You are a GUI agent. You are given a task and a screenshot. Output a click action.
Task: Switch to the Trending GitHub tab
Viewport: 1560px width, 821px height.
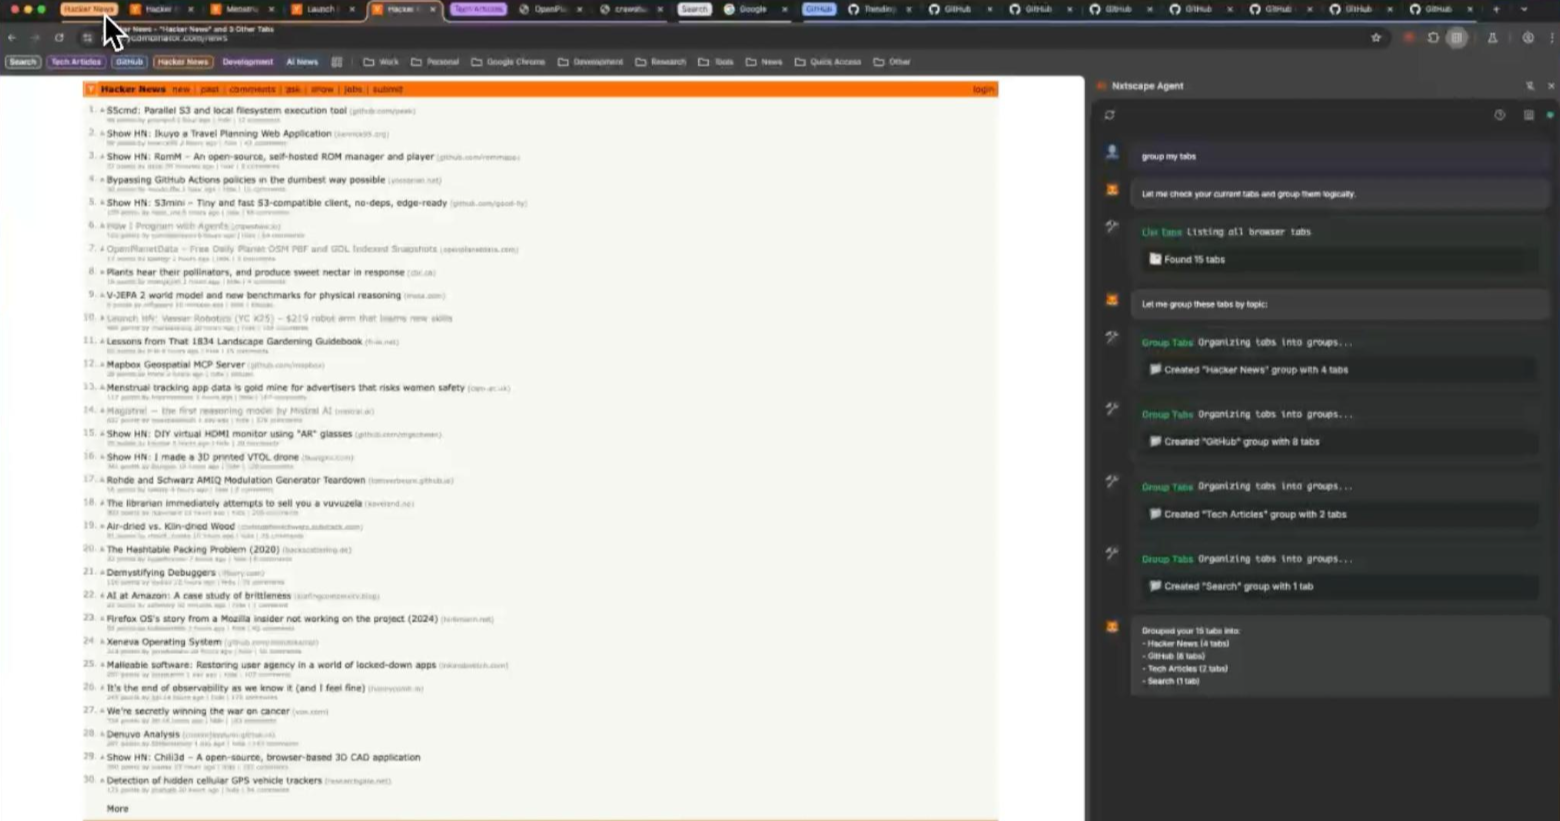877,9
